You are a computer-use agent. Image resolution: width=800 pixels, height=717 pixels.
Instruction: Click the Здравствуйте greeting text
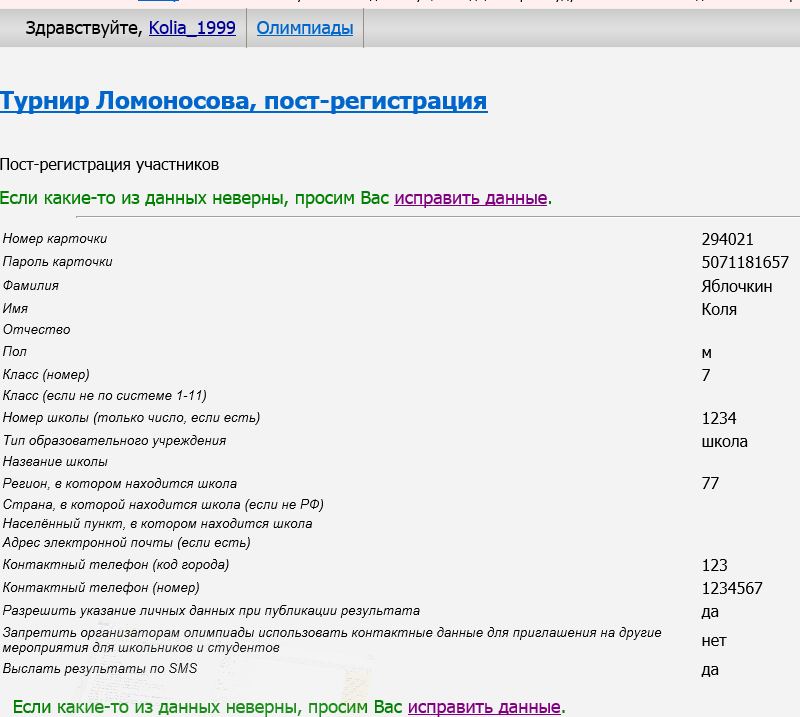[84, 28]
